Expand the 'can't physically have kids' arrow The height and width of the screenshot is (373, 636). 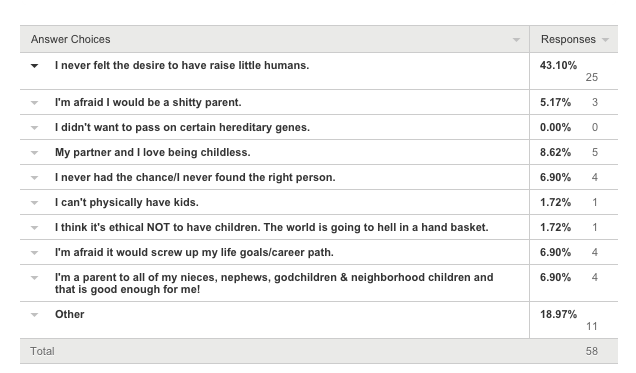pyautogui.click(x=34, y=203)
